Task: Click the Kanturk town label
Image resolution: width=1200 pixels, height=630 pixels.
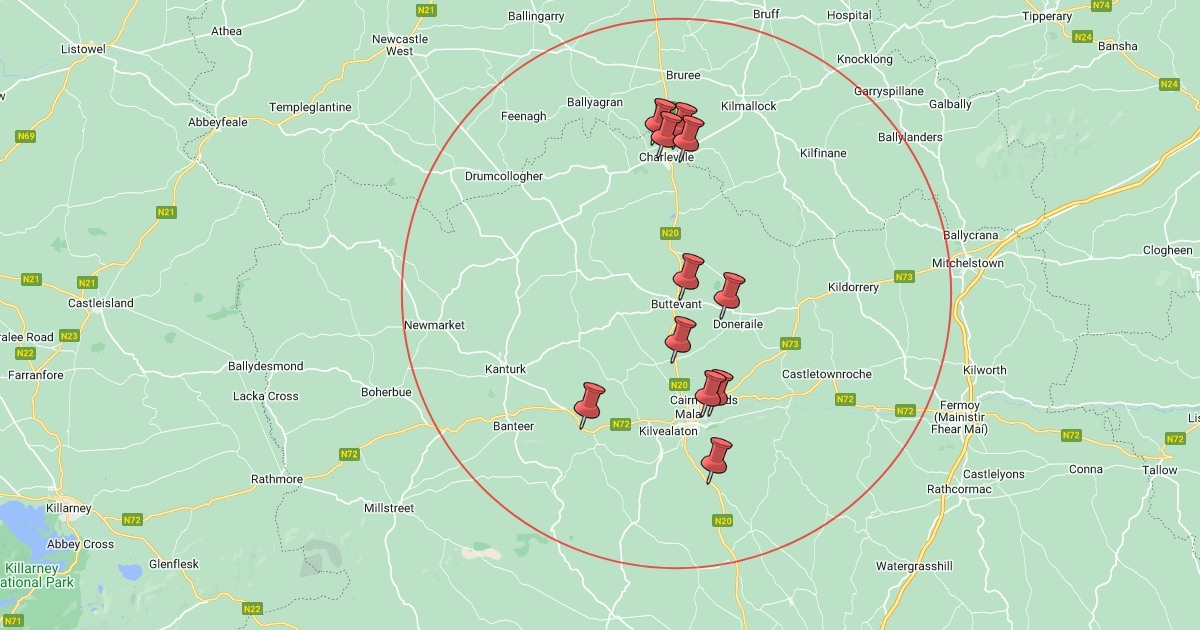Action: [505, 369]
